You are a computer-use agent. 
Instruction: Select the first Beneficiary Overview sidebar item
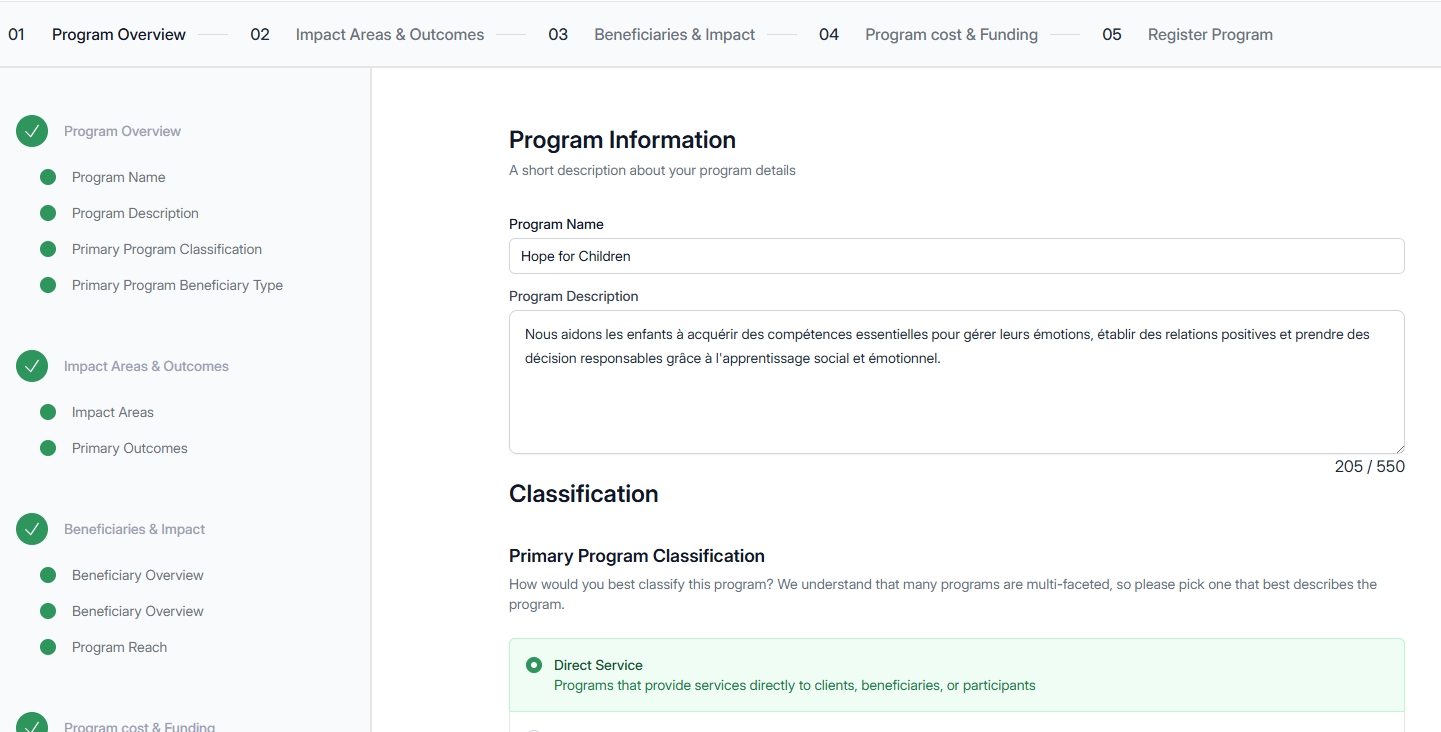(x=137, y=575)
